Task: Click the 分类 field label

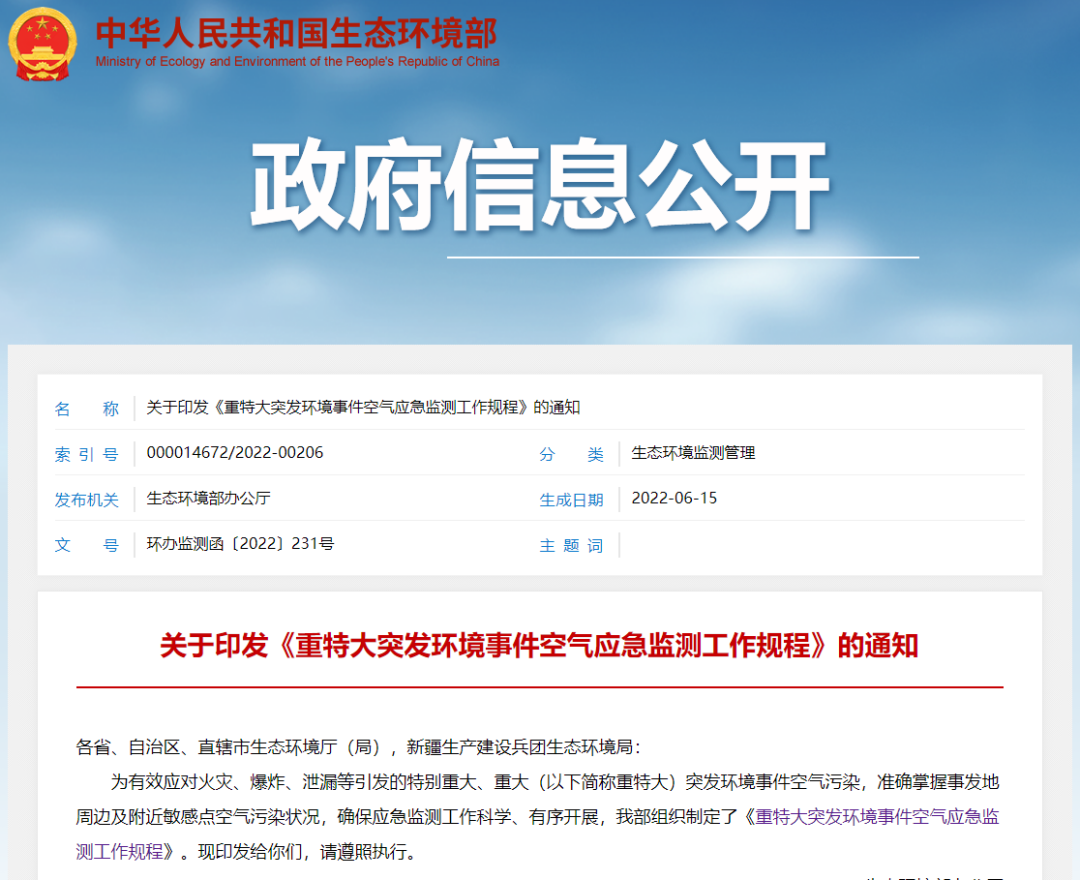Action: (572, 454)
